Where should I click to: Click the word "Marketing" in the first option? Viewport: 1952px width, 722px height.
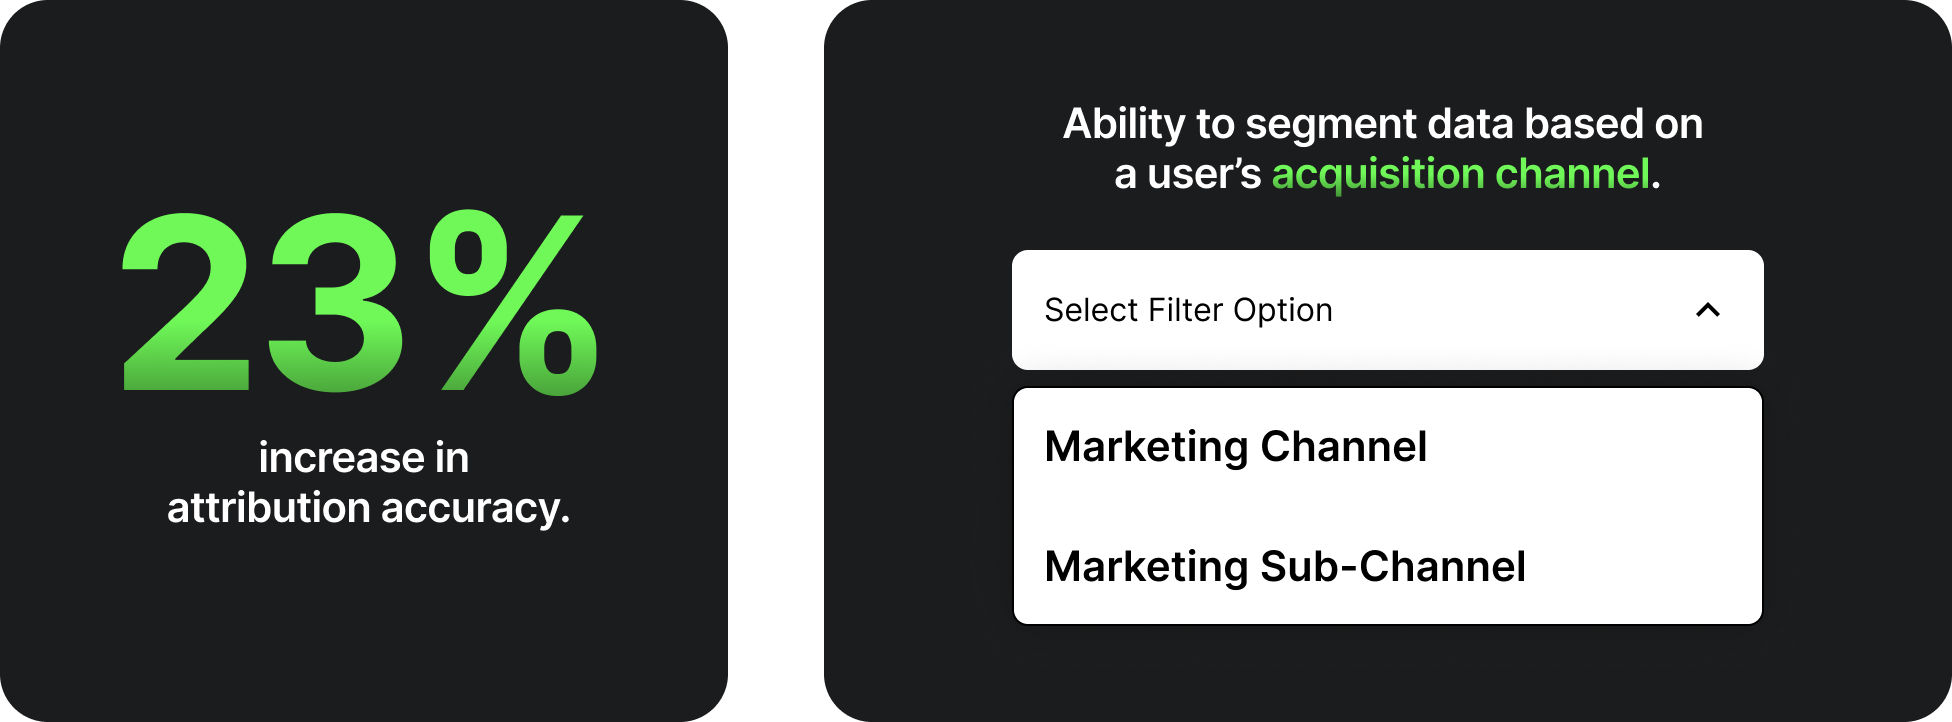click(x=1146, y=447)
